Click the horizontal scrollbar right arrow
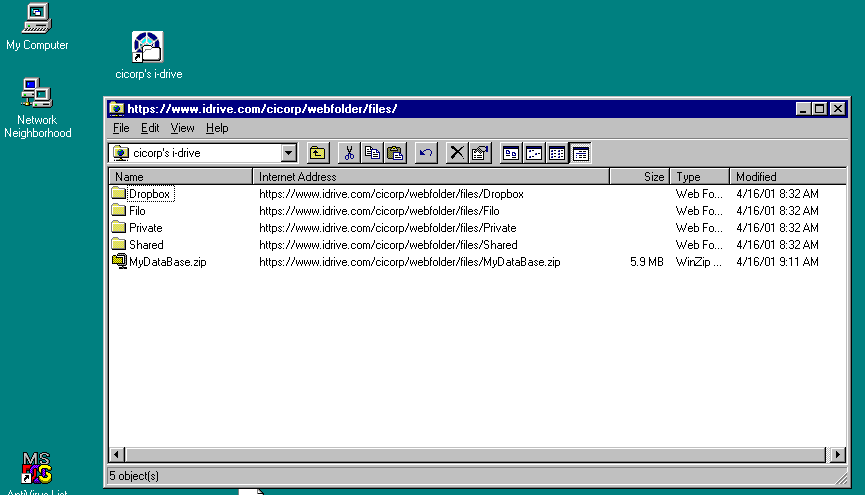This screenshot has width=865, height=495. click(x=837, y=455)
